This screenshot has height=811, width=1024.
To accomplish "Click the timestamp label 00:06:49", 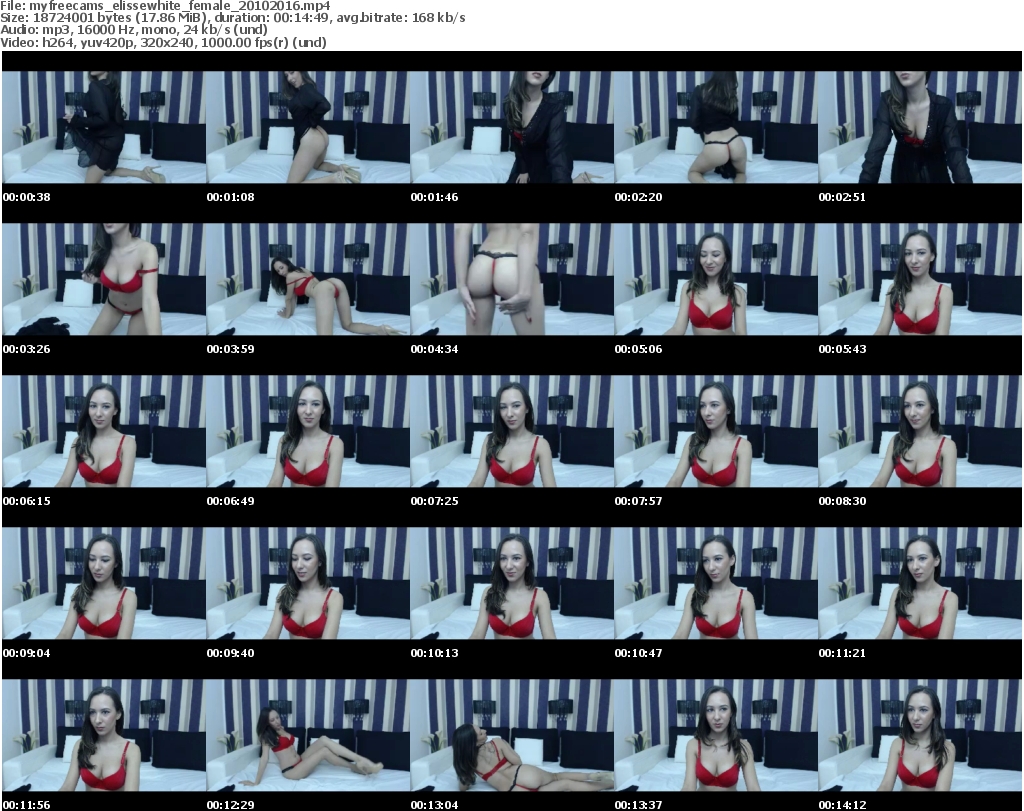I will tap(231, 501).
